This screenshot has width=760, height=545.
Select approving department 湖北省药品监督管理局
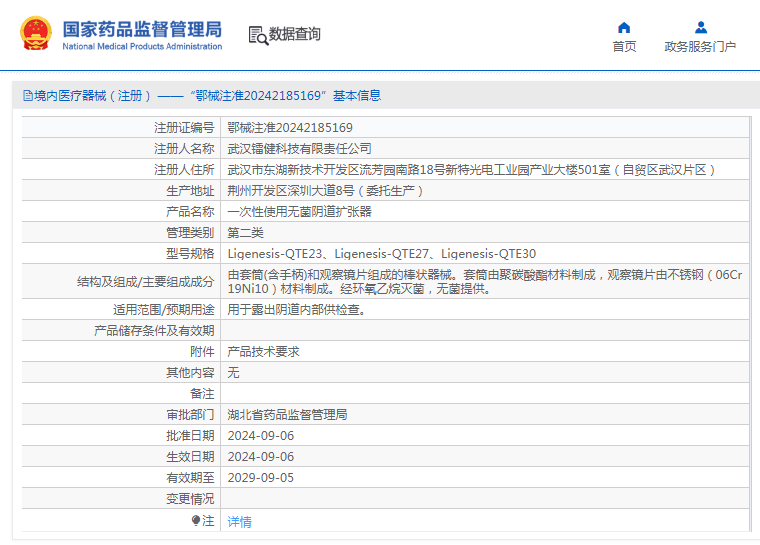287,415
